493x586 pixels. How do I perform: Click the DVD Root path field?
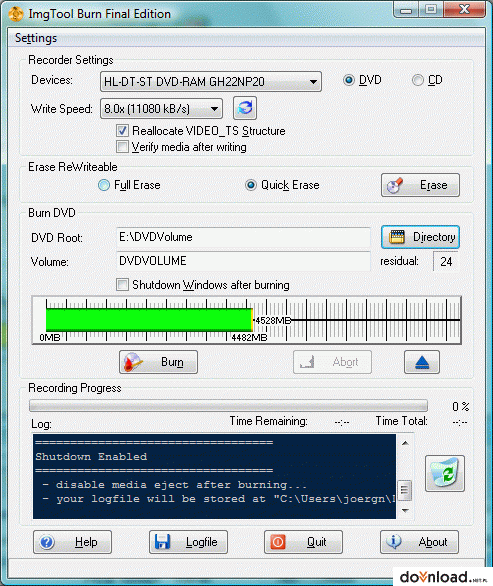pyautogui.click(x=243, y=237)
